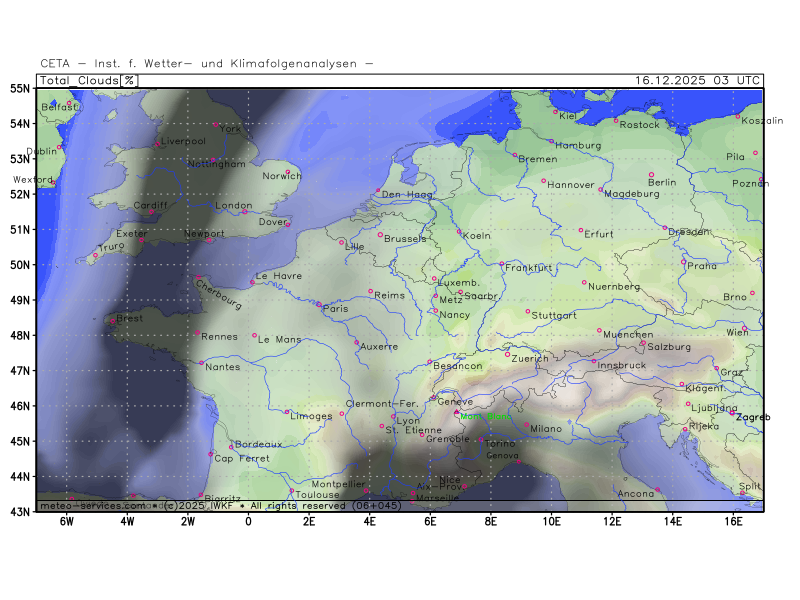Select the Brest city marker
This screenshot has height=600, width=800.
(x=111, y=321)
